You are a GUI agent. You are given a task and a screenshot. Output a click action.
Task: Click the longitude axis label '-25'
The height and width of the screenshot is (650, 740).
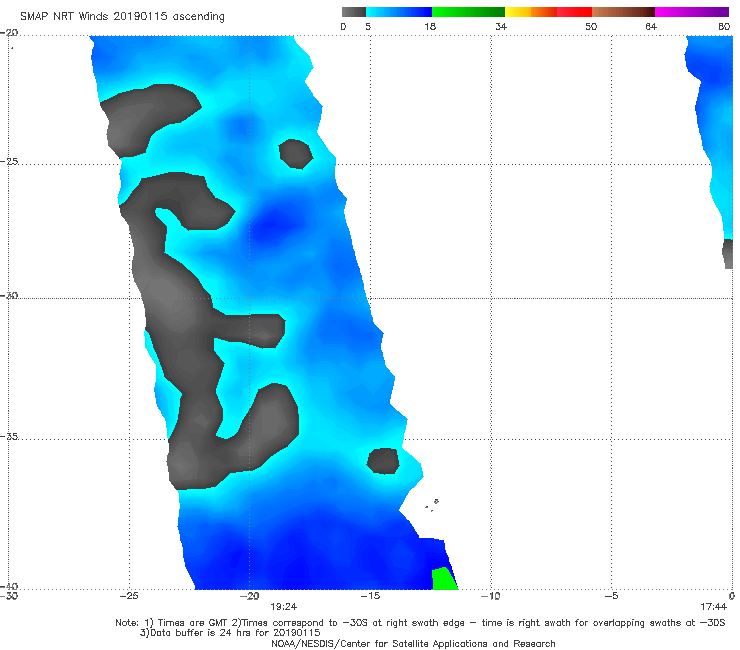point(129,596)
